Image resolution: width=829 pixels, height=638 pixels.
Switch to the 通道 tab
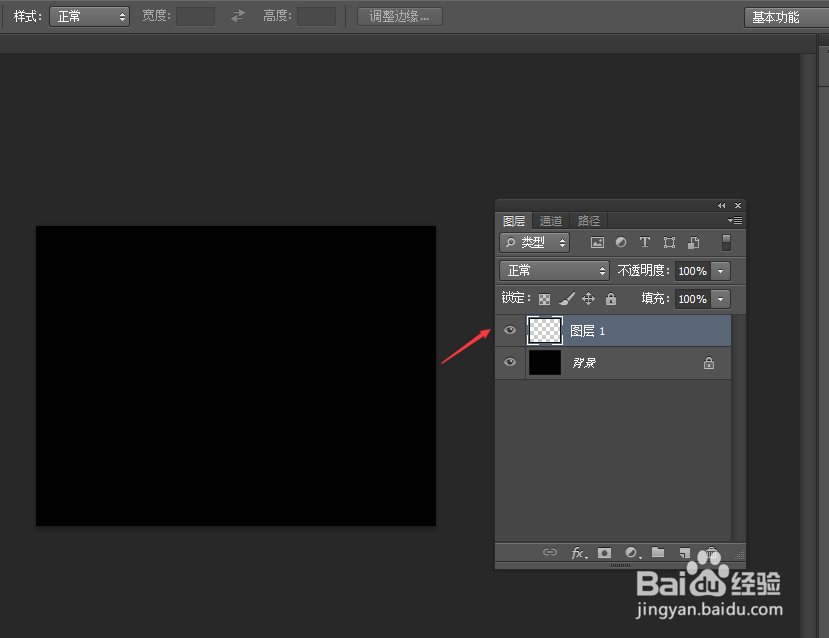click(x=550, y=220)
